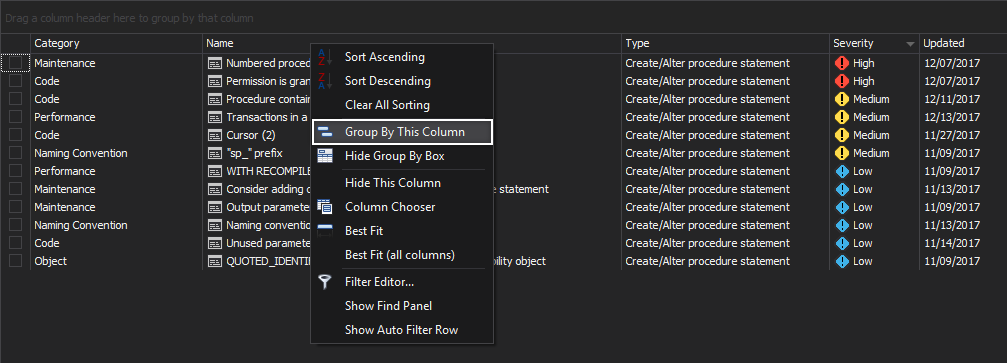Select Hide This Column

click(402, 182)
